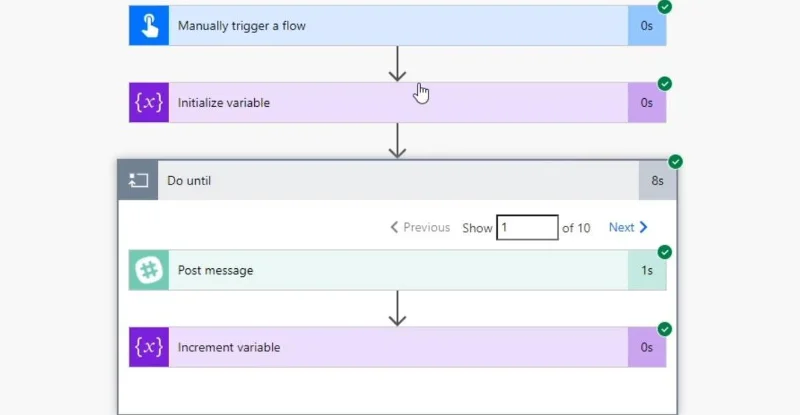Image resolution: width=800 pixels, height=415 pixels.
Task: Go to Next loop iteration
Action: click(x=628, y=227)
